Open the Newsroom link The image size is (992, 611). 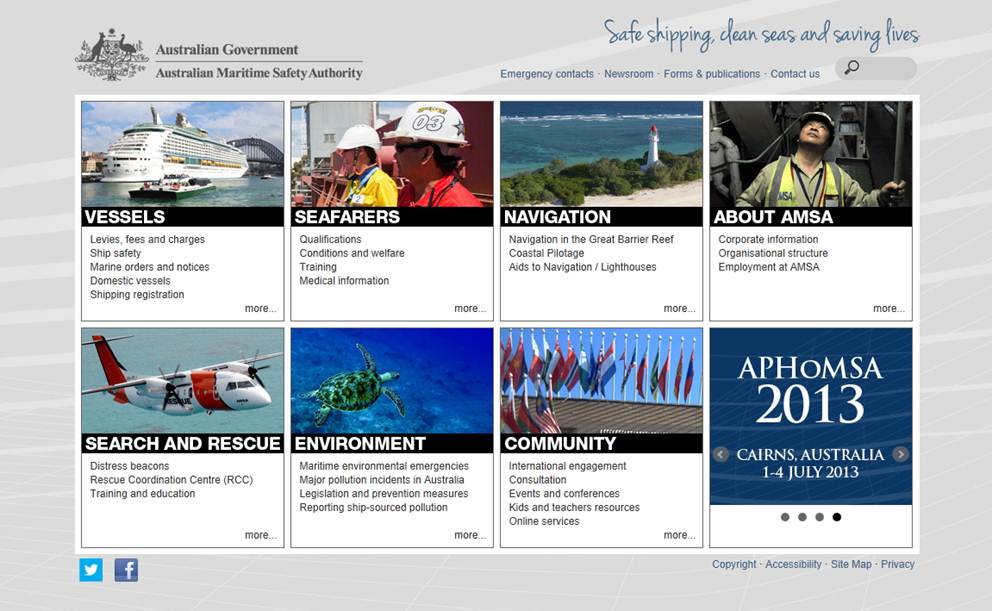click(x=628, y=74)
